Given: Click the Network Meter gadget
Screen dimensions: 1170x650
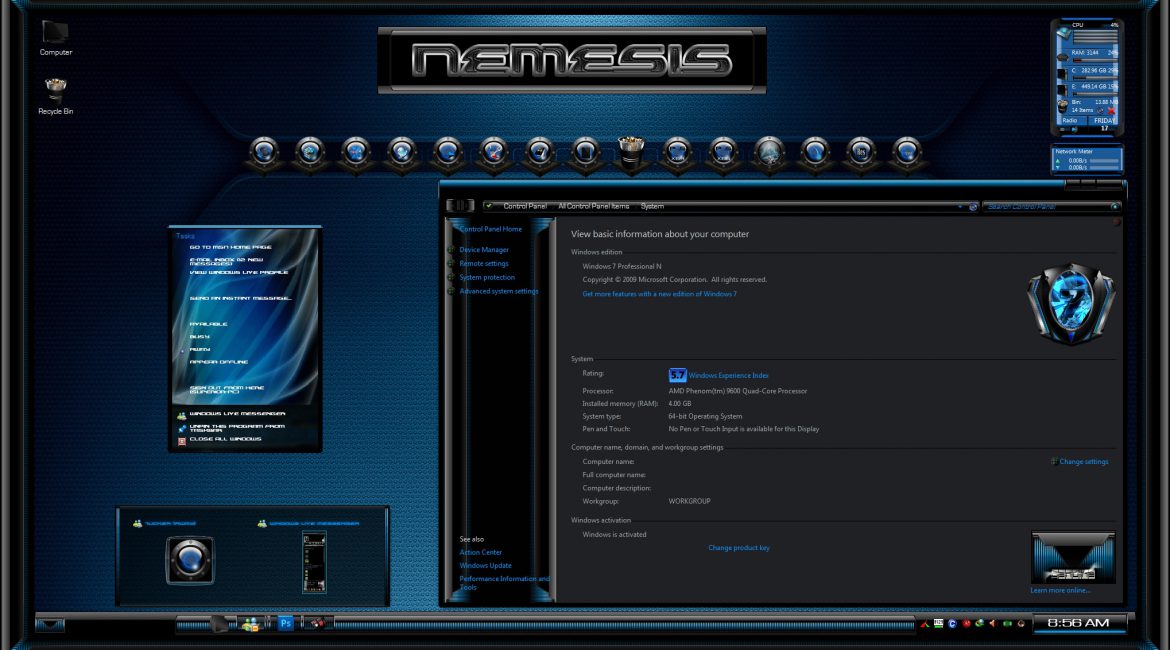Looking at the screenshot, I should pos(1086,160).
